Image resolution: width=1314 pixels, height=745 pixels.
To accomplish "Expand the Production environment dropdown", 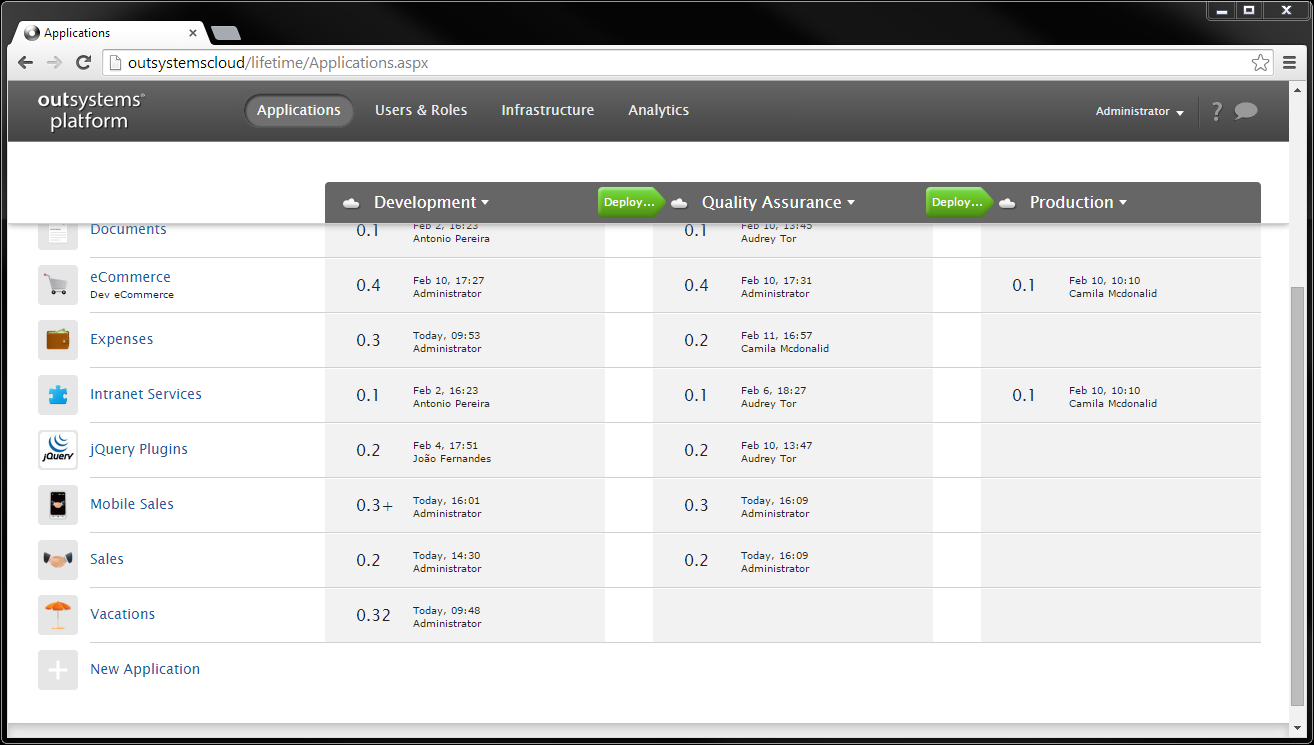I will tap(1078, 202).
